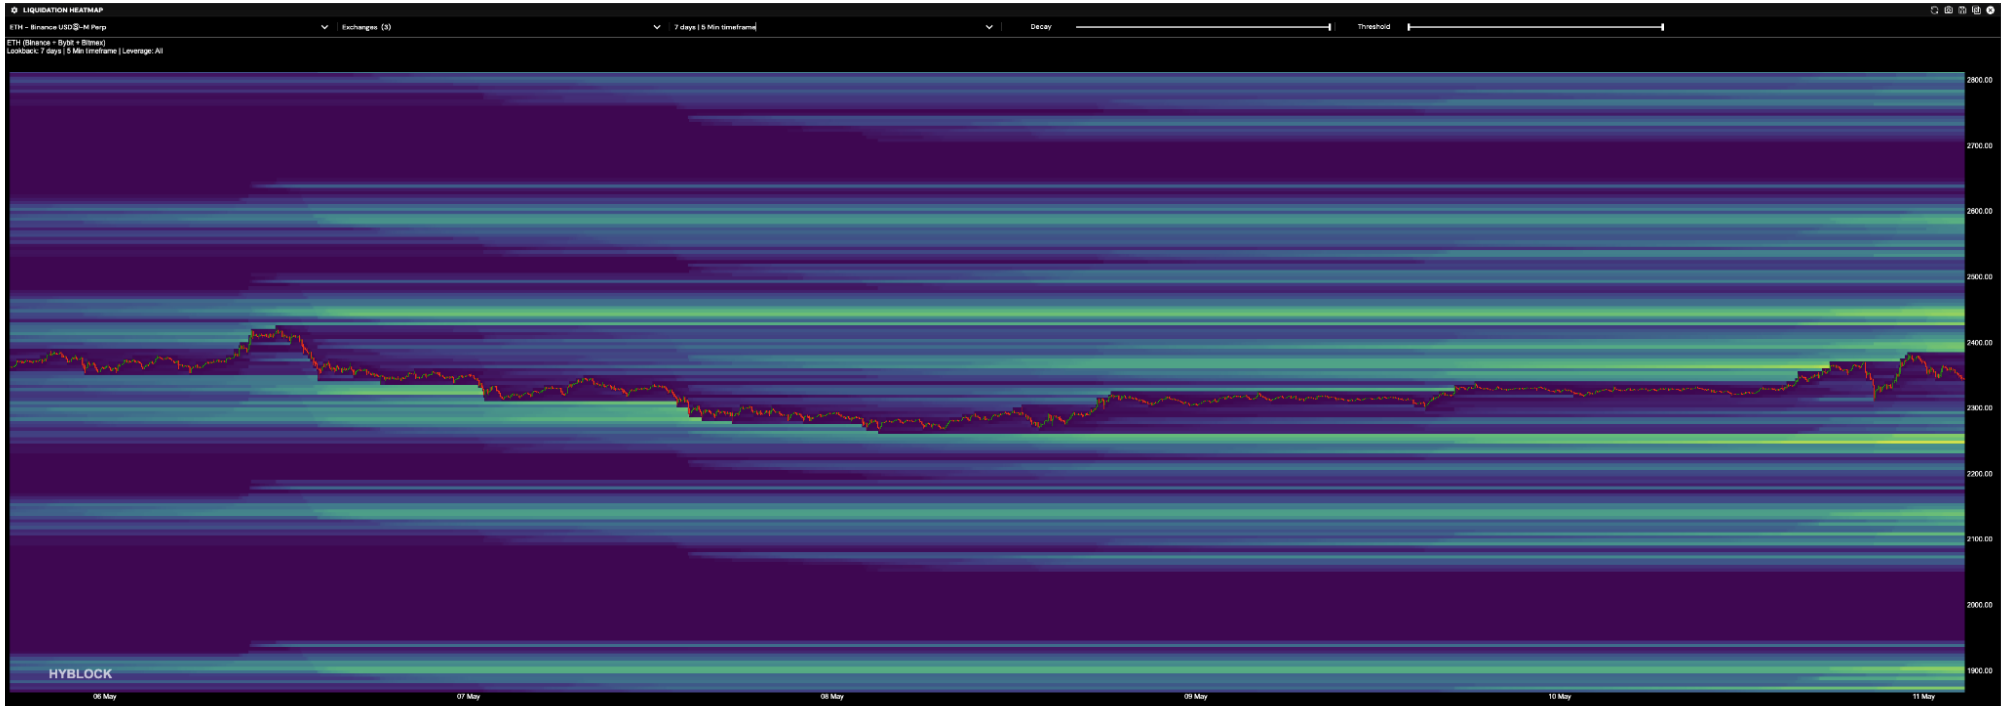Screen dimensions: 2002x706
Task: Click the 2800.00 price axis label
Action: tap(1980, 80)
